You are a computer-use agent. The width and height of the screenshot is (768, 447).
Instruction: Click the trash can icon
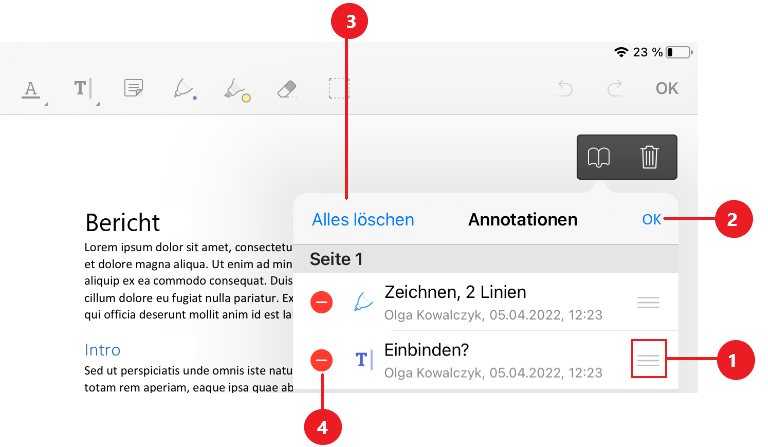click(x=650, y=157)
